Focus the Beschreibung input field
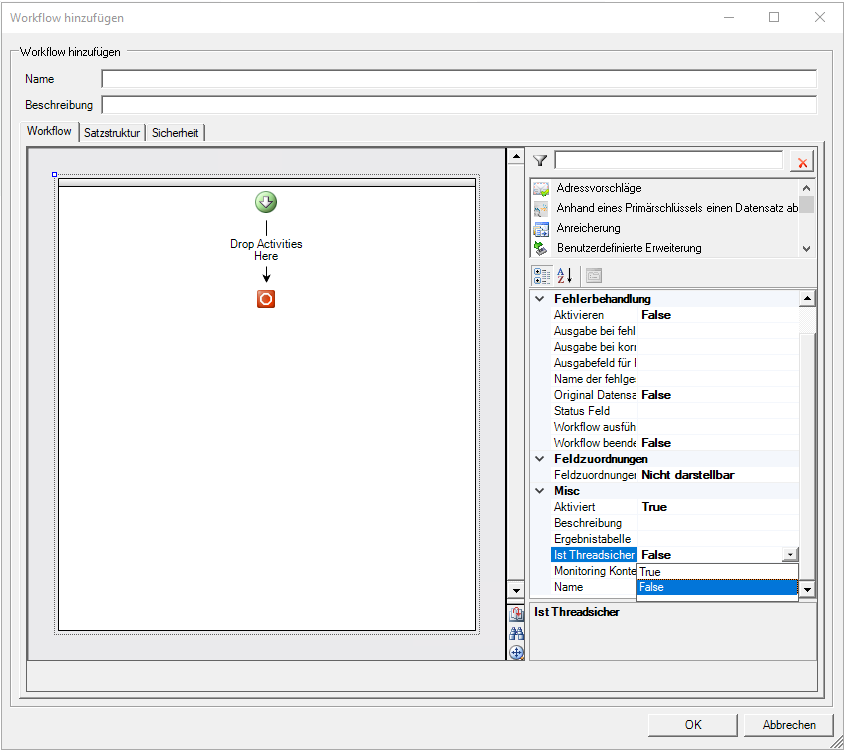 459,105
